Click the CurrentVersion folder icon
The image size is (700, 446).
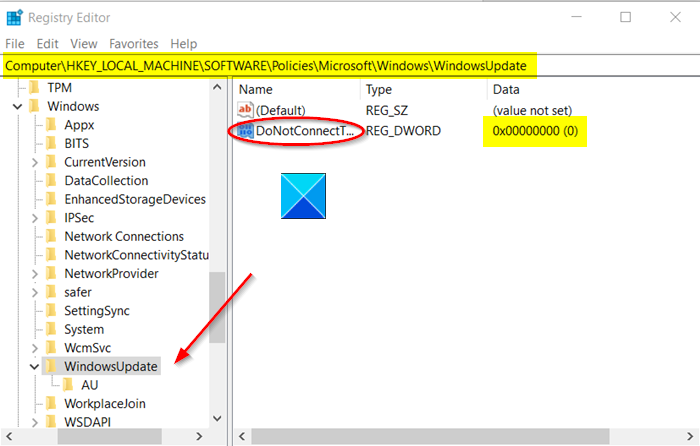(x=51, y=162)
